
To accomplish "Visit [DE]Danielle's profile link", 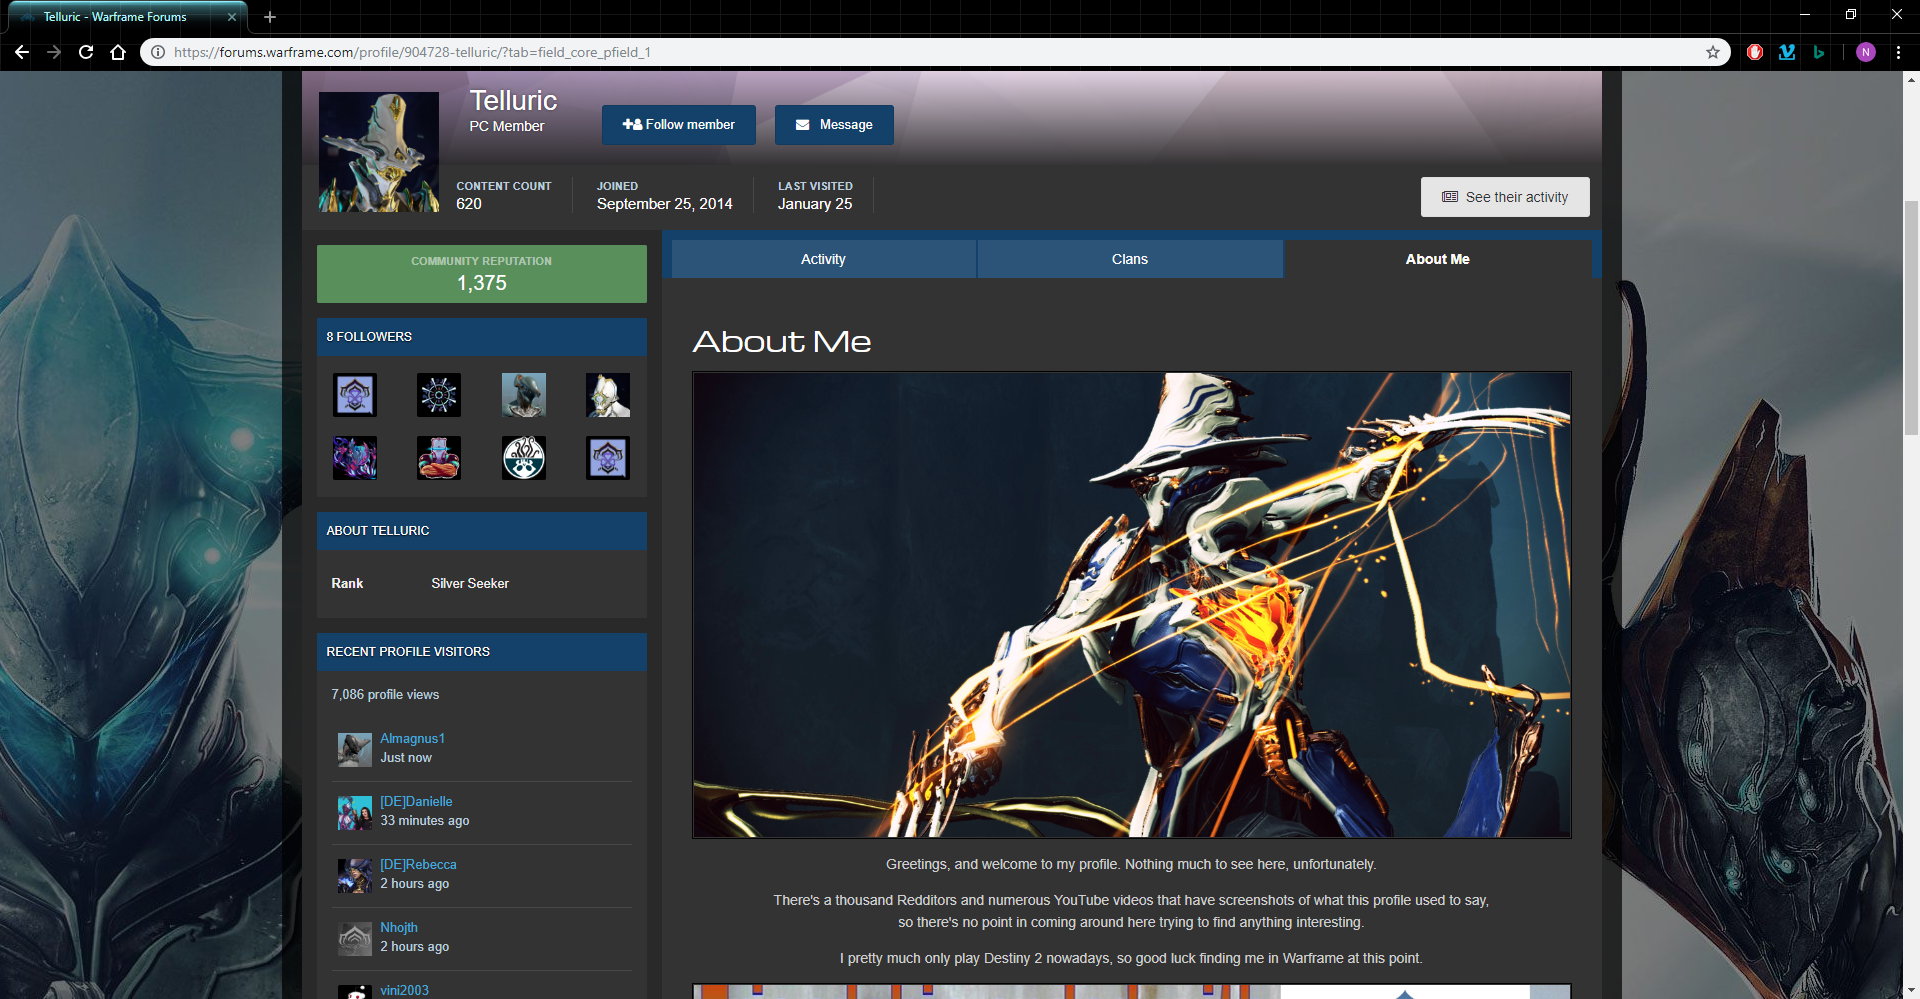I will [416, 801].
